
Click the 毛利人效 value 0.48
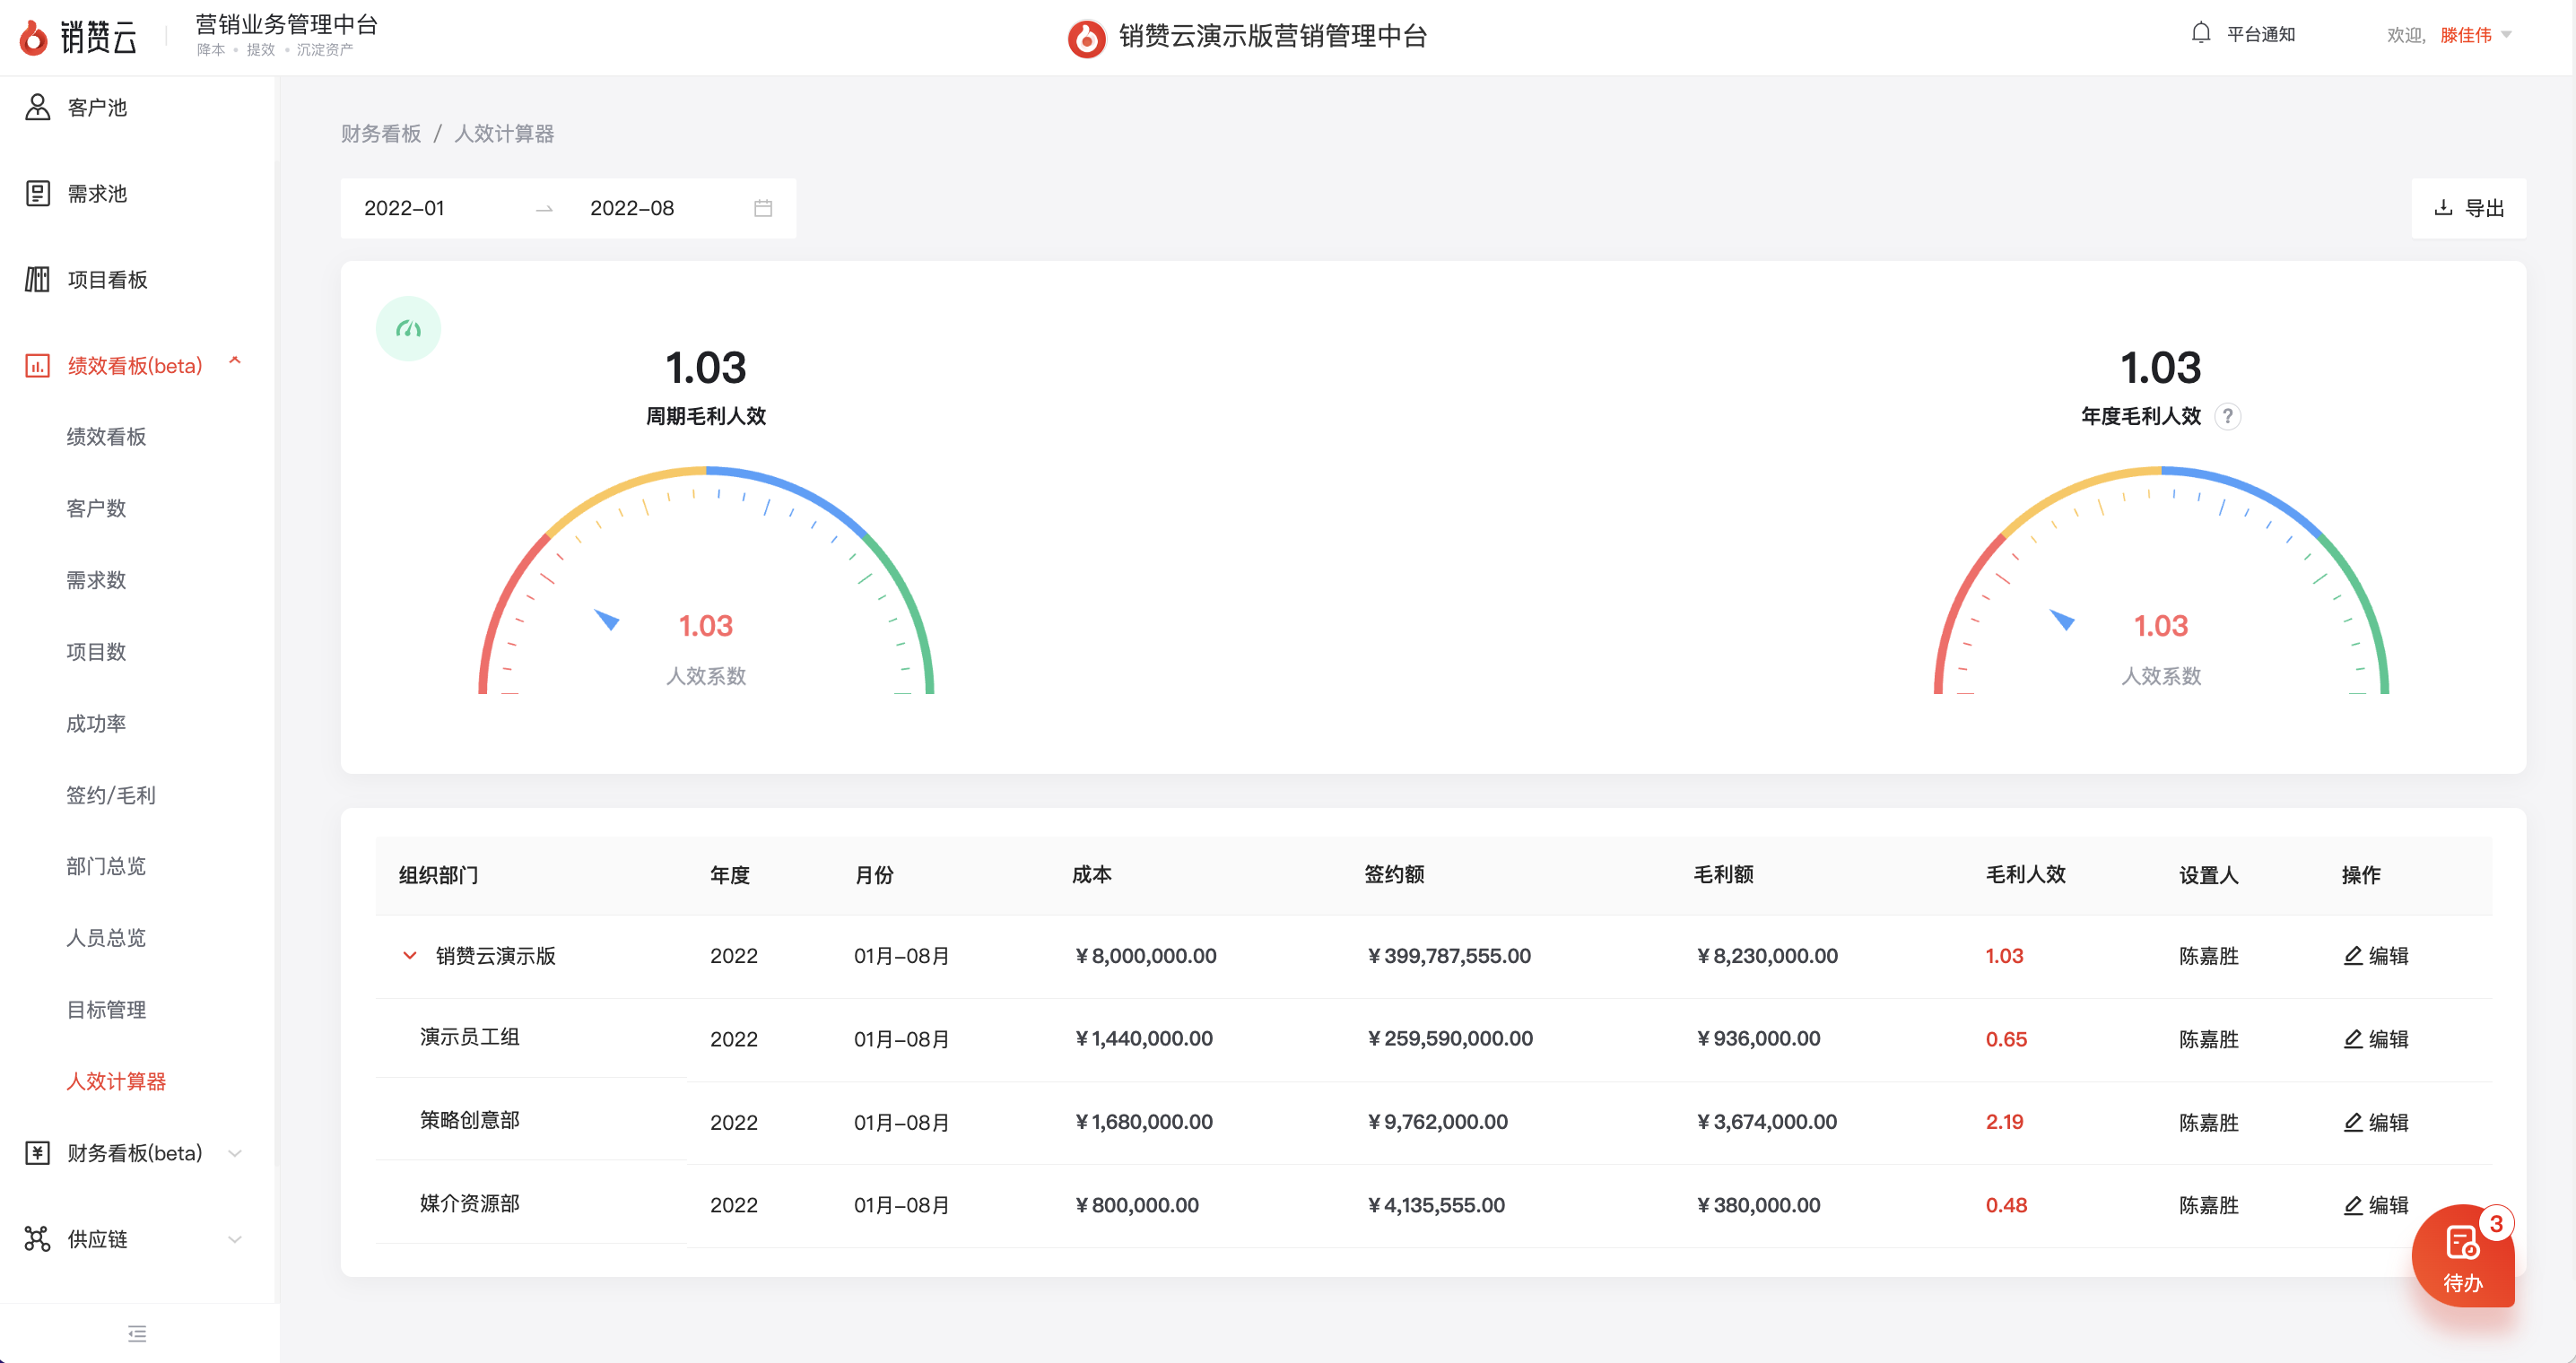coord(2006,1205)
